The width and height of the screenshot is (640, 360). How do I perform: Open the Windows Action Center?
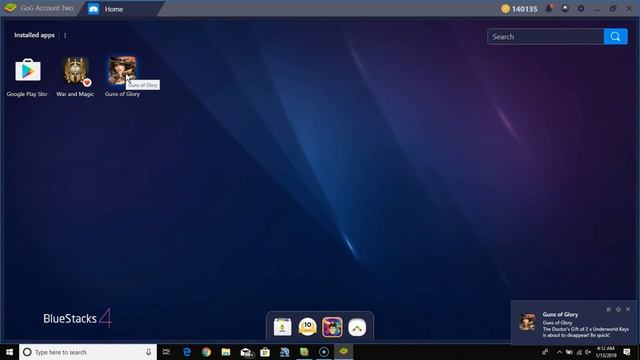(x=627, y=352)
